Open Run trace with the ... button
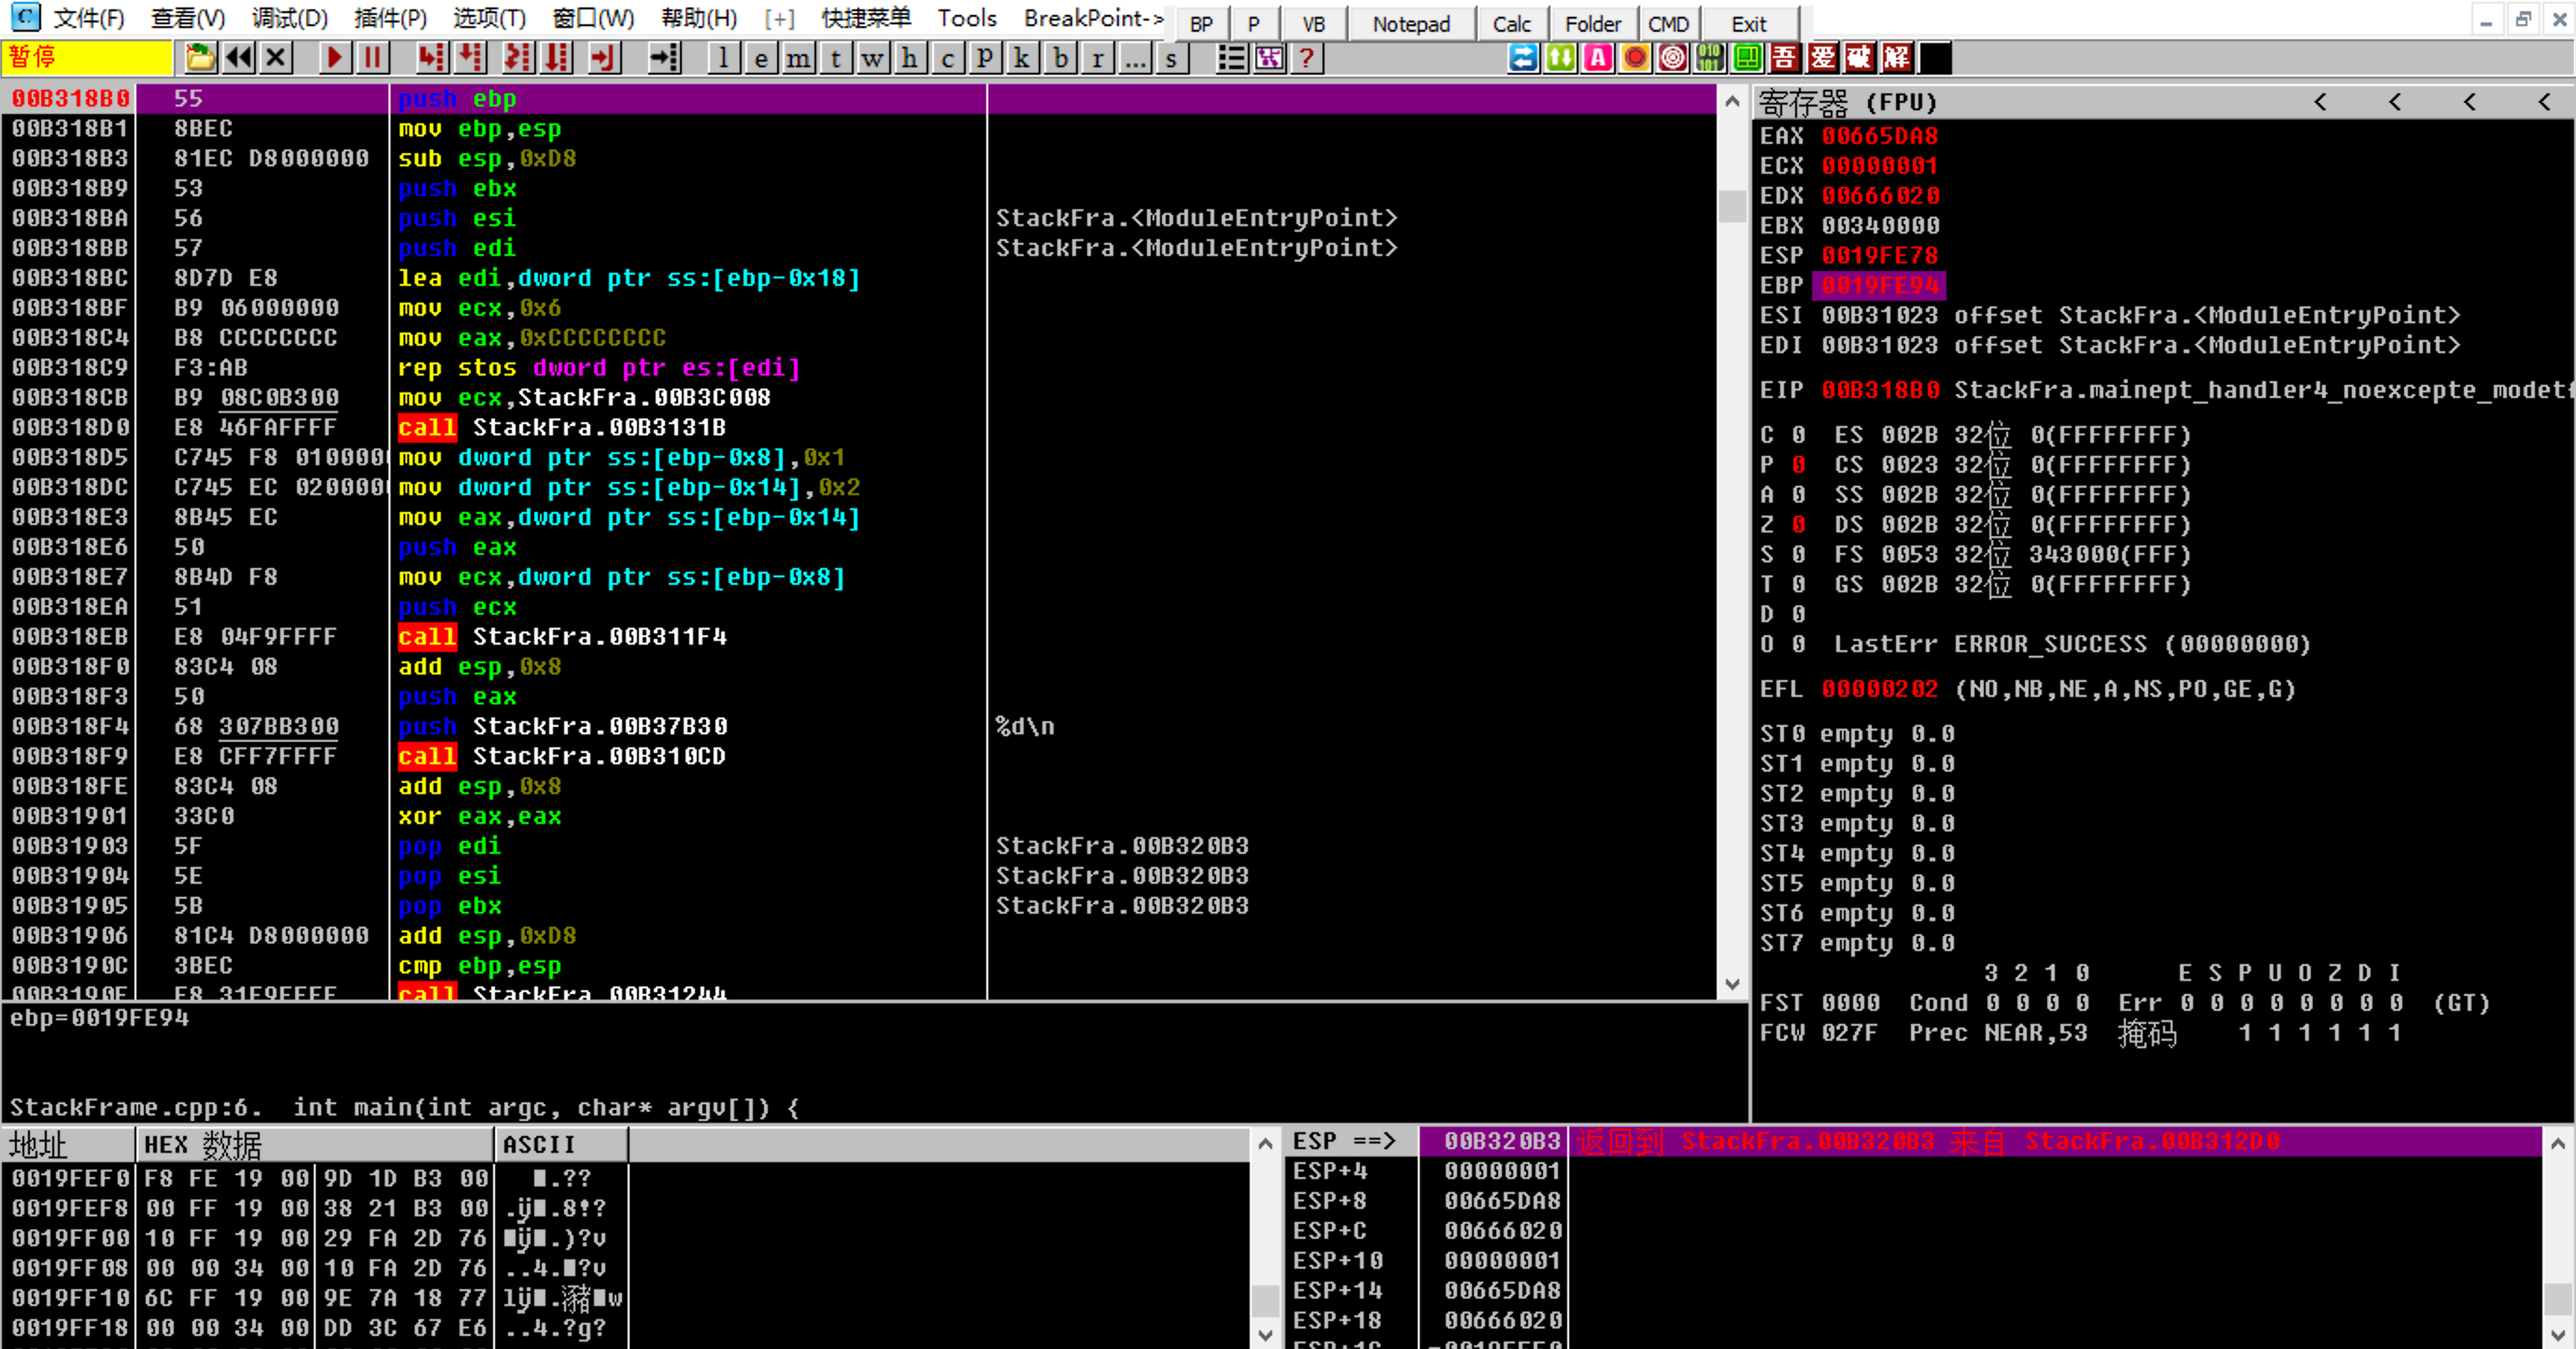Screen dimensions: 2576x1349 pyautogui.click(x=1134, y=58)
